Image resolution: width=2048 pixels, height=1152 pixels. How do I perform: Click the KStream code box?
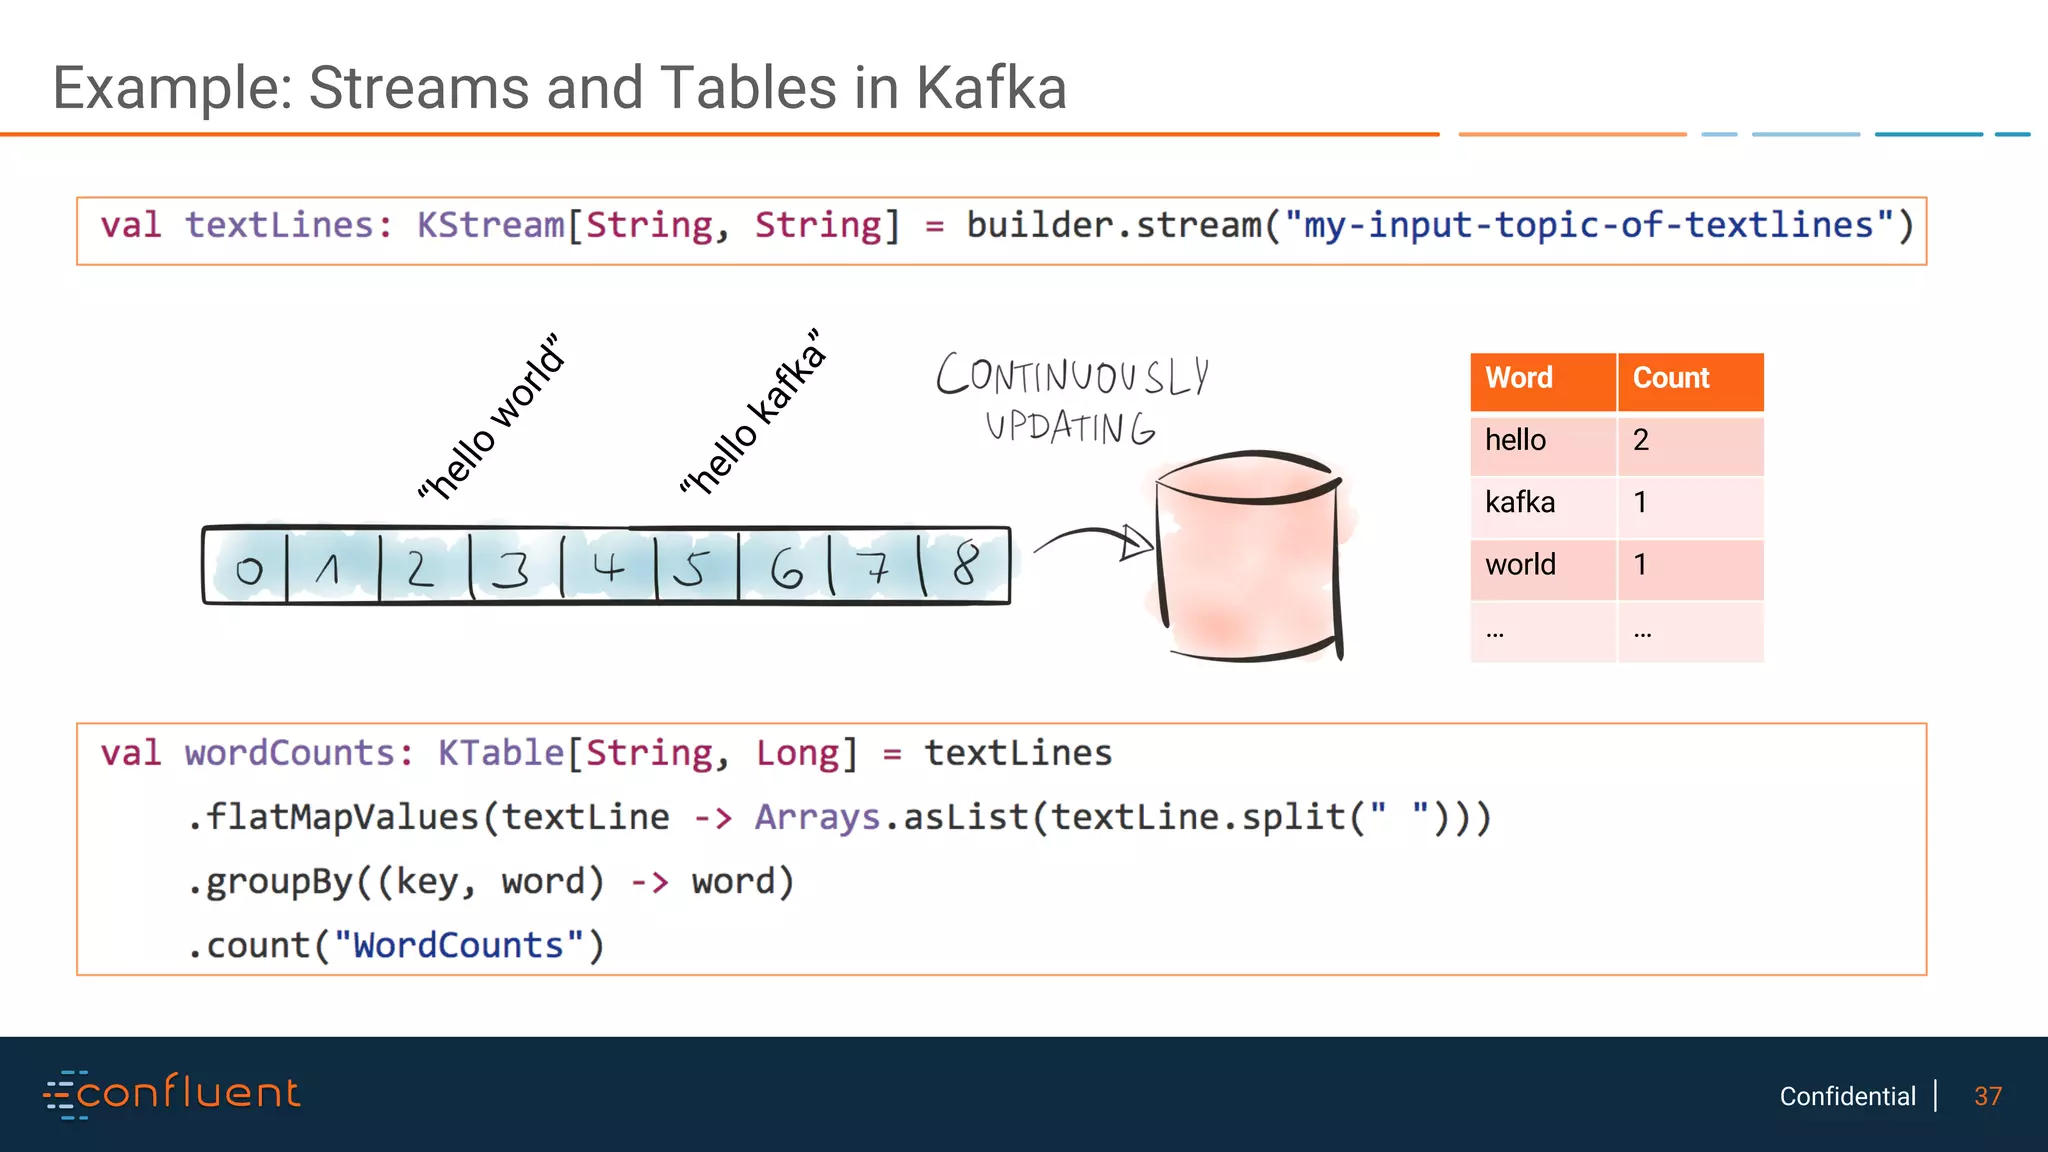click(1002, 230)
